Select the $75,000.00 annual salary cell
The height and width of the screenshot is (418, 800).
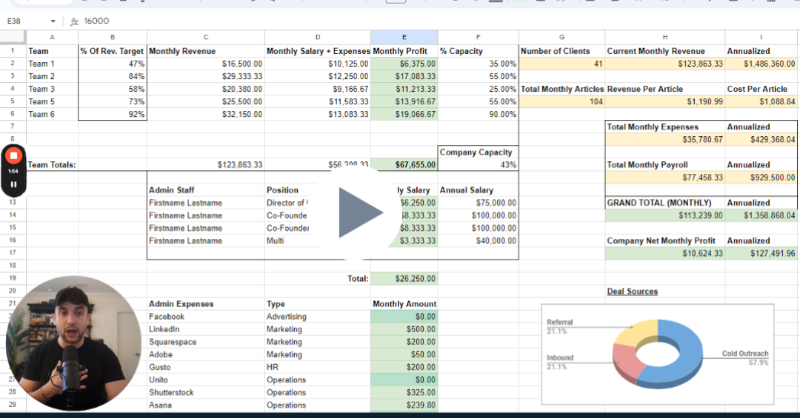coord(478,203)
